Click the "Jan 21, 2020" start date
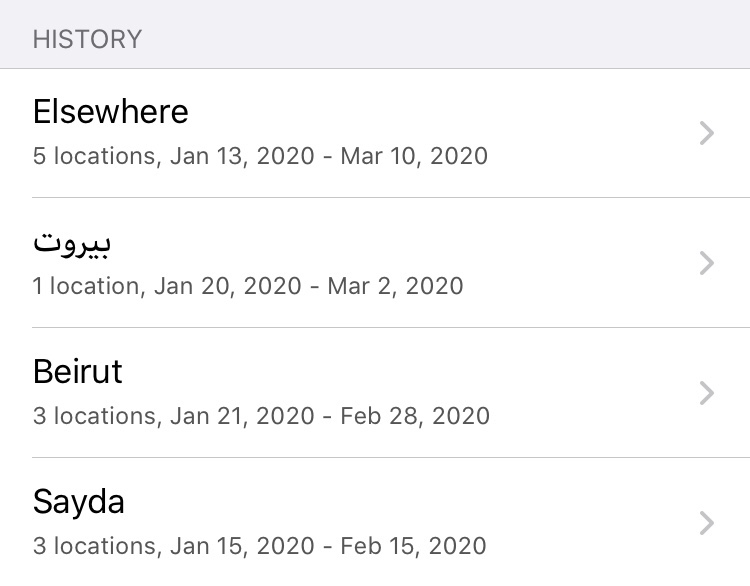Screen dimensions: 750x586 tap(242, 416)
